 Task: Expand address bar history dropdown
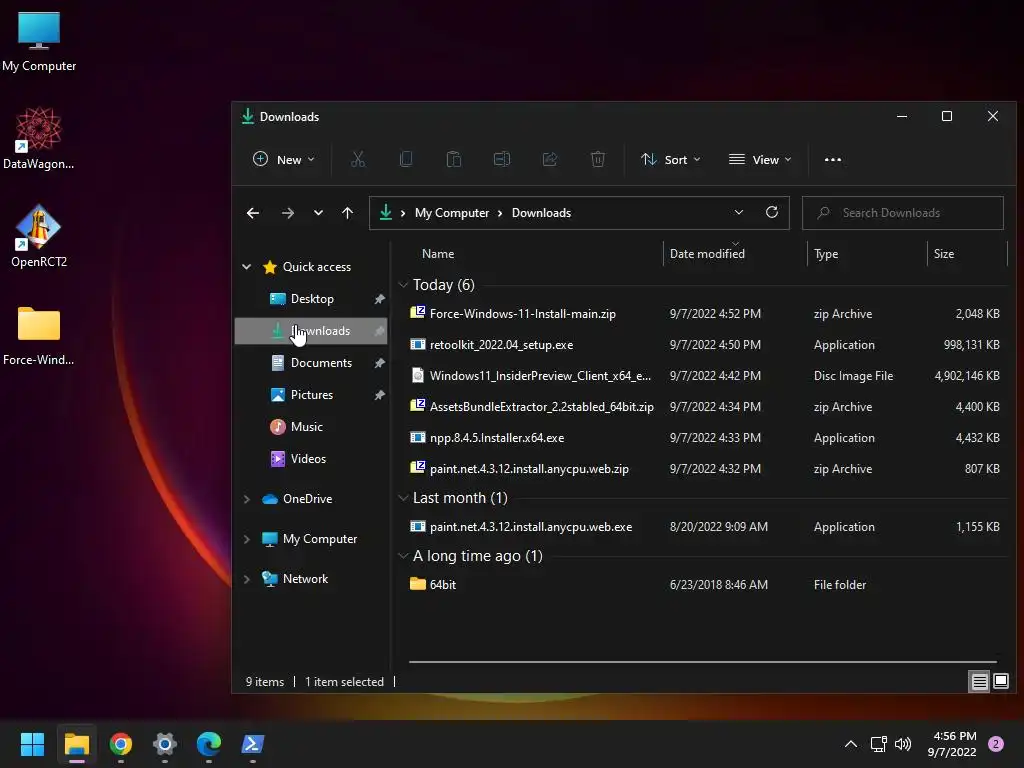[x=739, y=212]
